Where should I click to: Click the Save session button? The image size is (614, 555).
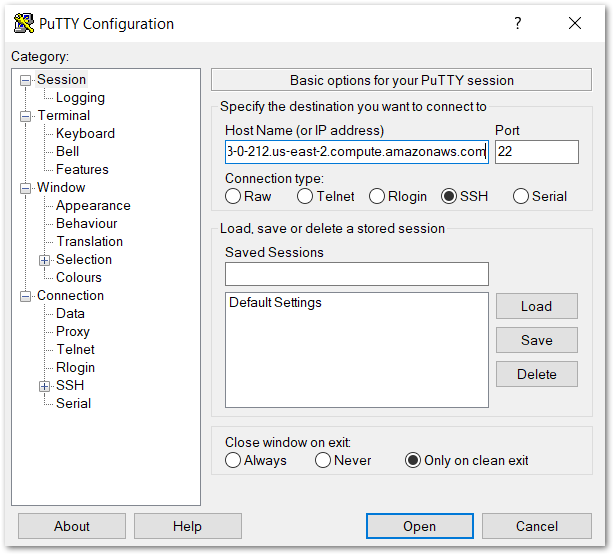pyautogui.click(x=536, y=340)
